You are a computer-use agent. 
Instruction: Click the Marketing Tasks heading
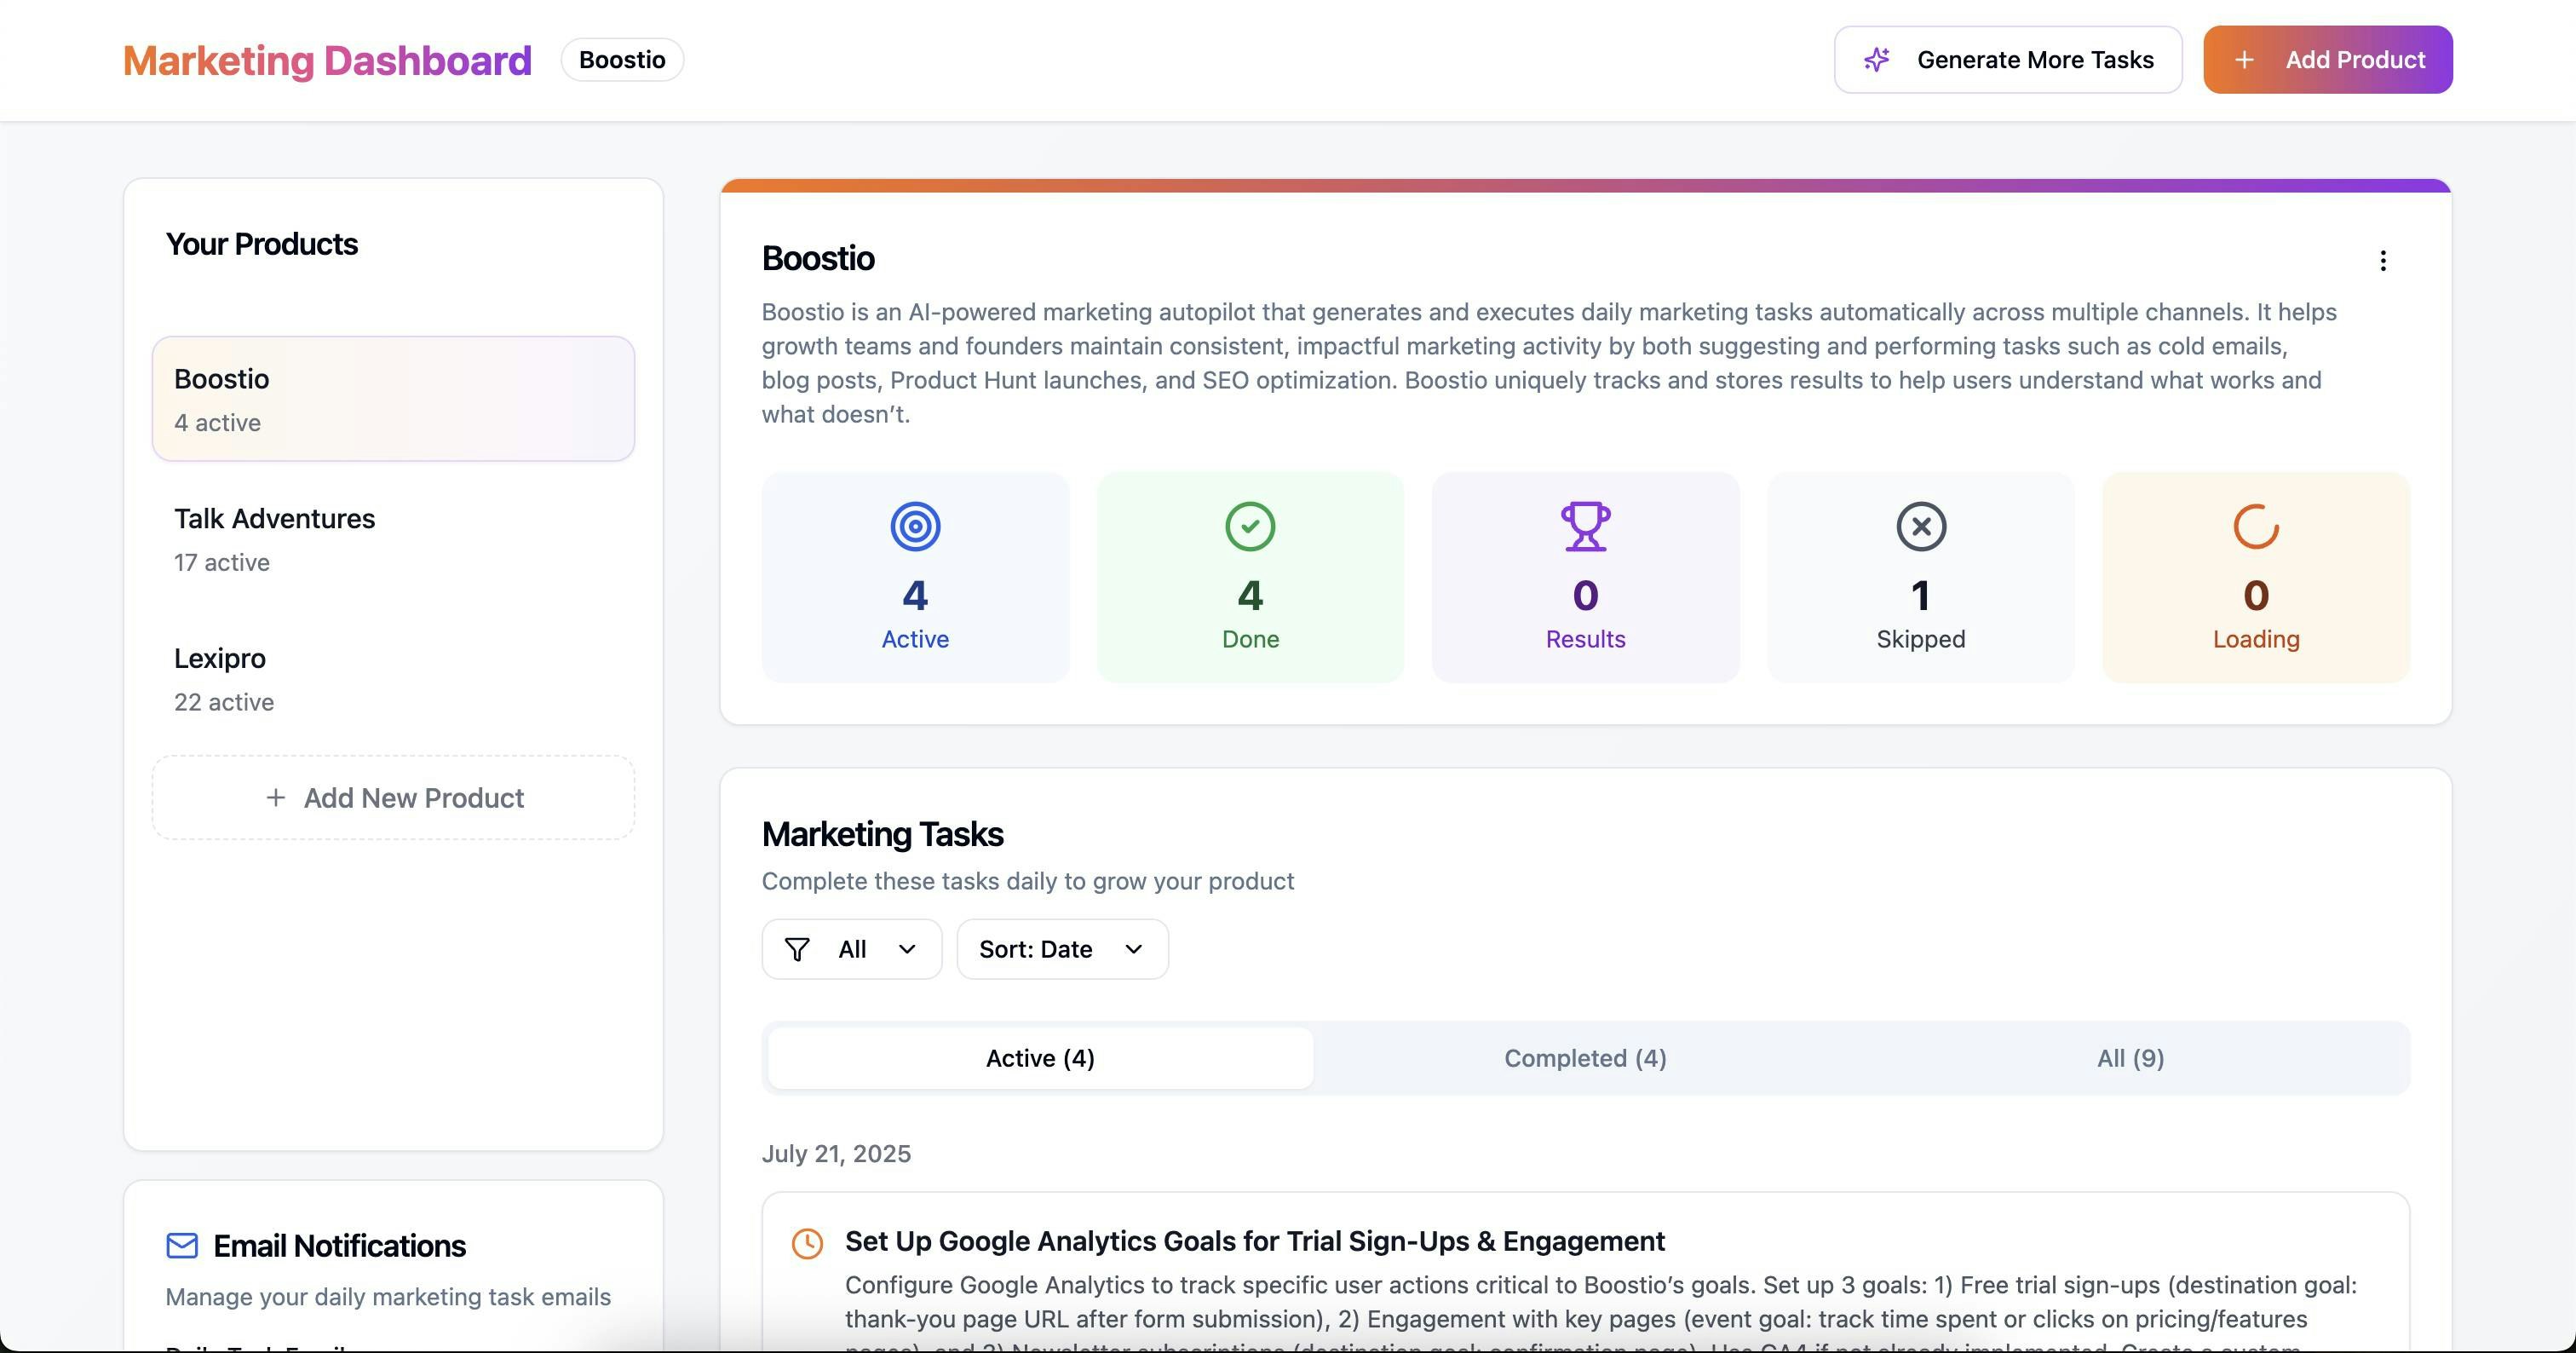click(x=882, y=834)
